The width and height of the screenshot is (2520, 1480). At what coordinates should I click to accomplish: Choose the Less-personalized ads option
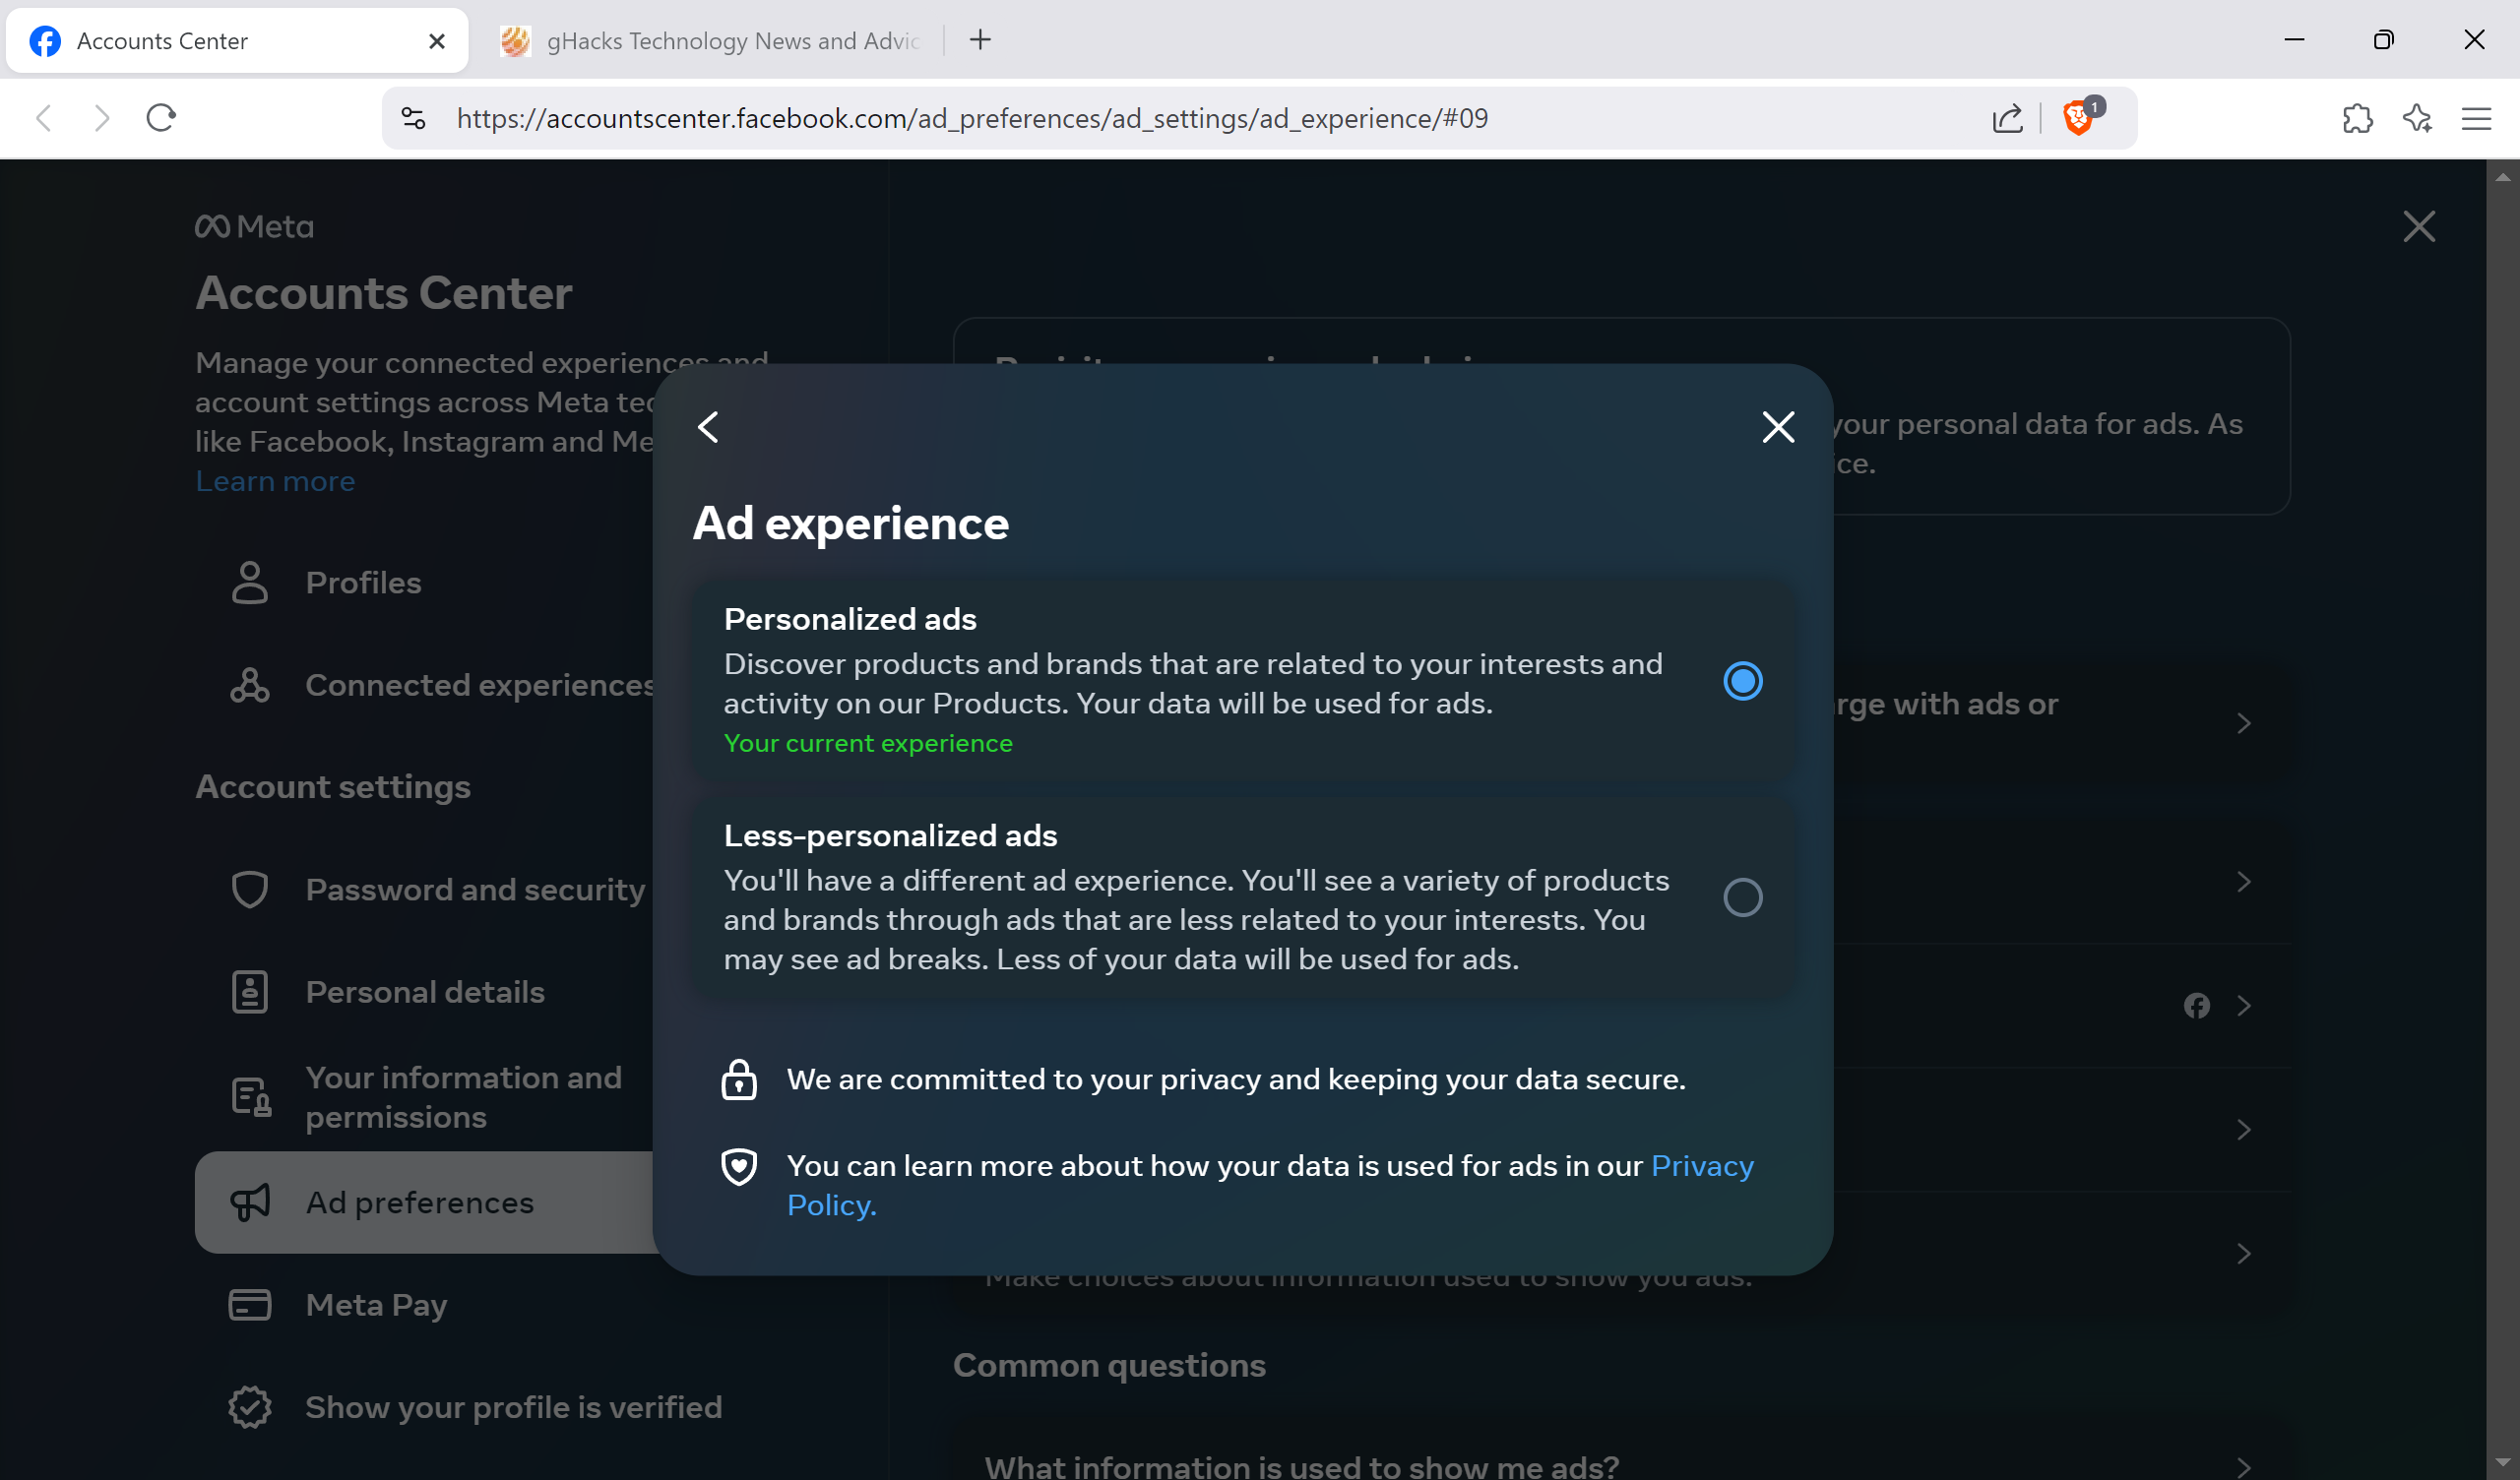(x=1743, y=897)
